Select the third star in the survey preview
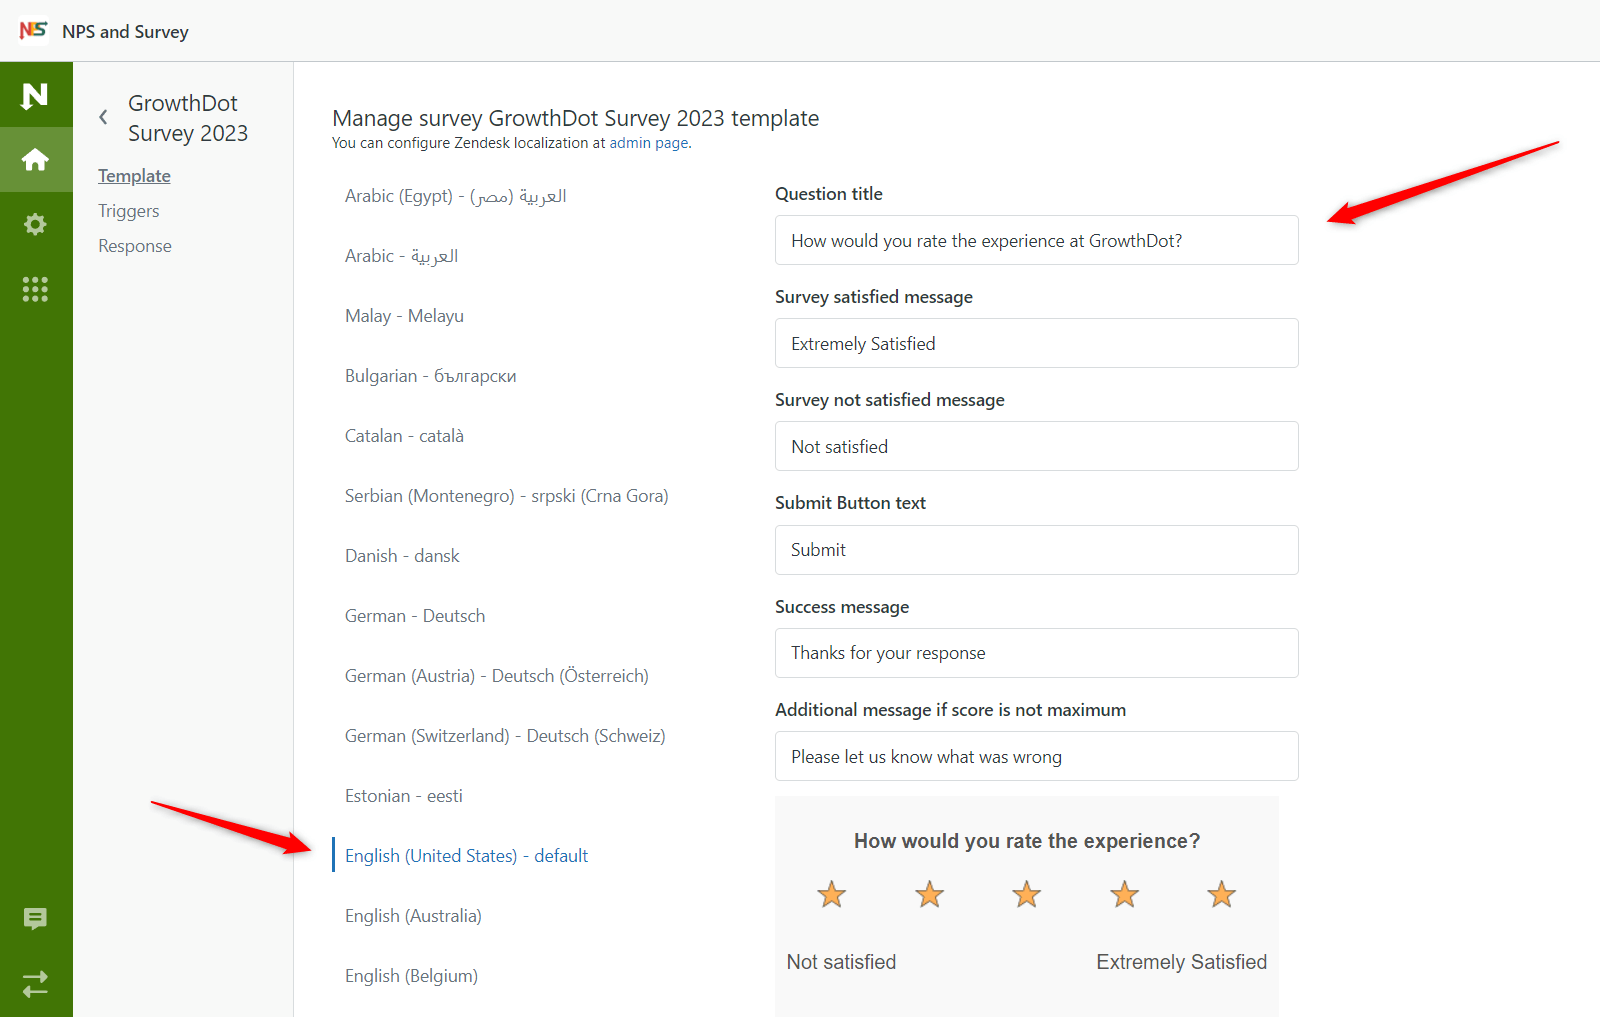 [x=1027, y=894]
